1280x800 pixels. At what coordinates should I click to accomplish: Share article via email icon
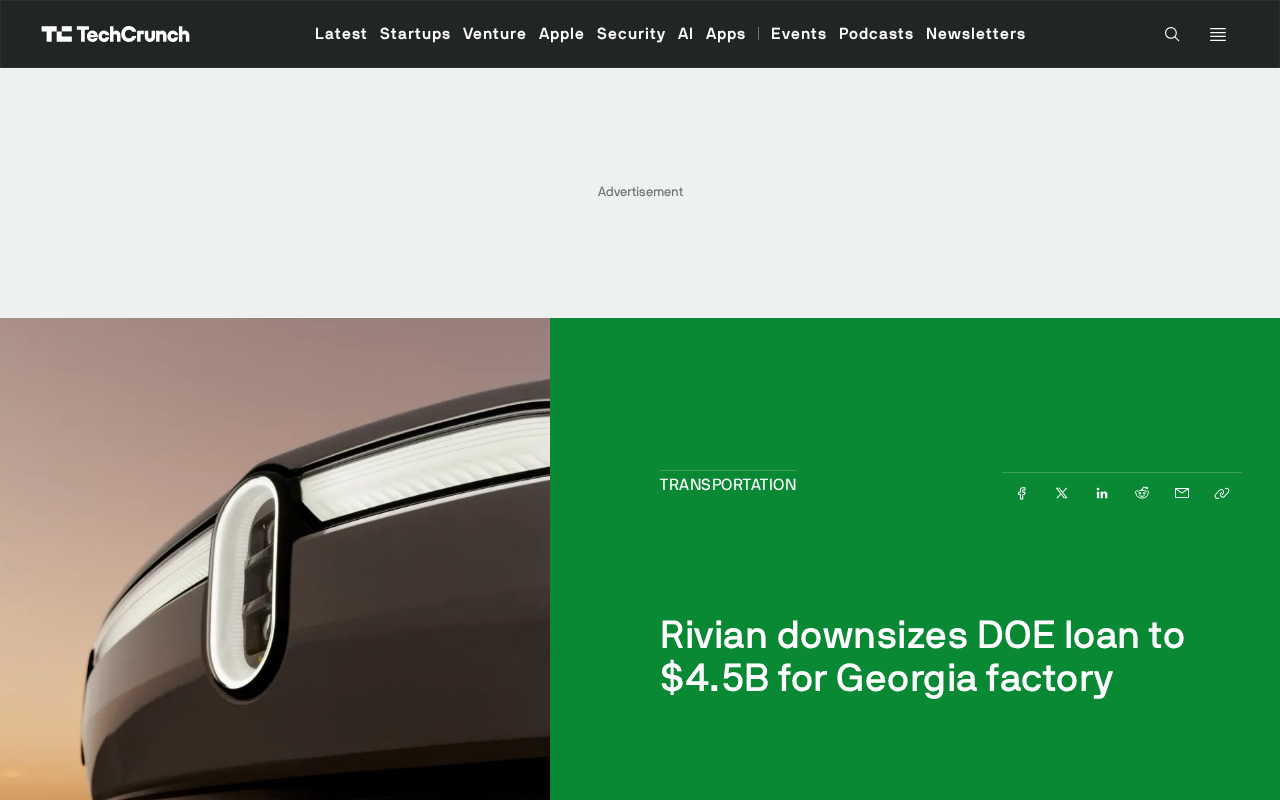(1182, 493)
